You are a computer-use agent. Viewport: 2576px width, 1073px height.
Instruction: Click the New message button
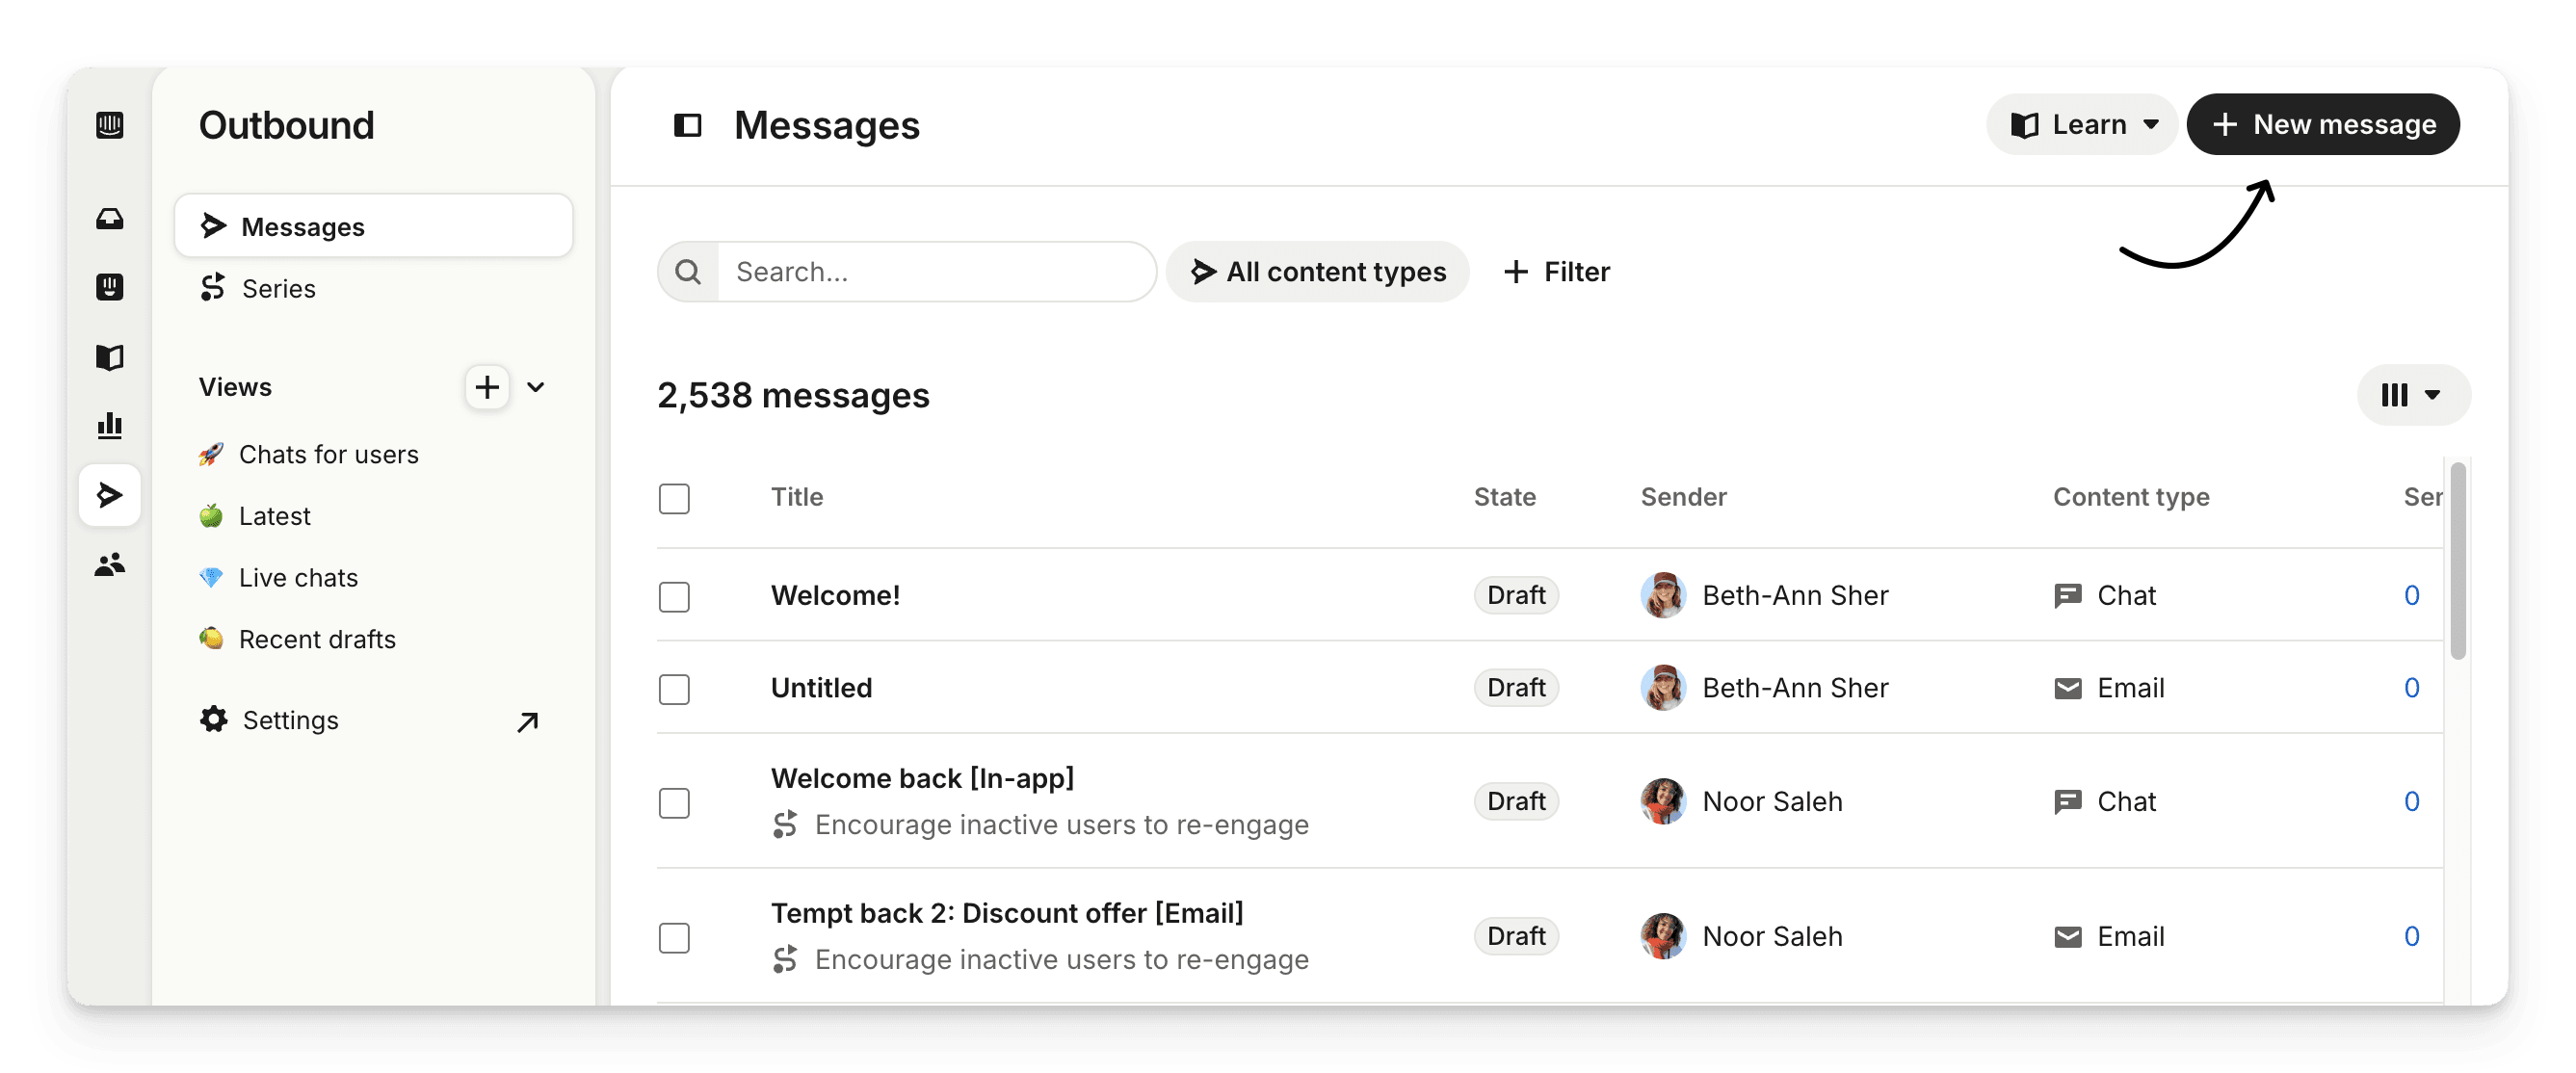(2323, 124)
